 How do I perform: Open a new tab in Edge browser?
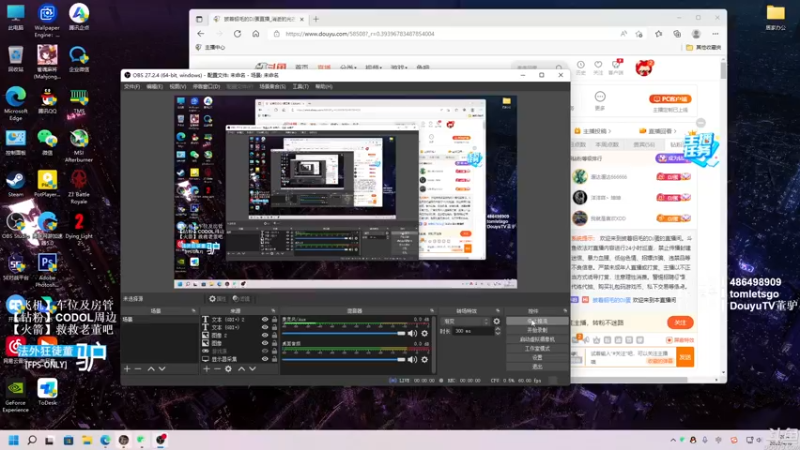tap(316, 19)
